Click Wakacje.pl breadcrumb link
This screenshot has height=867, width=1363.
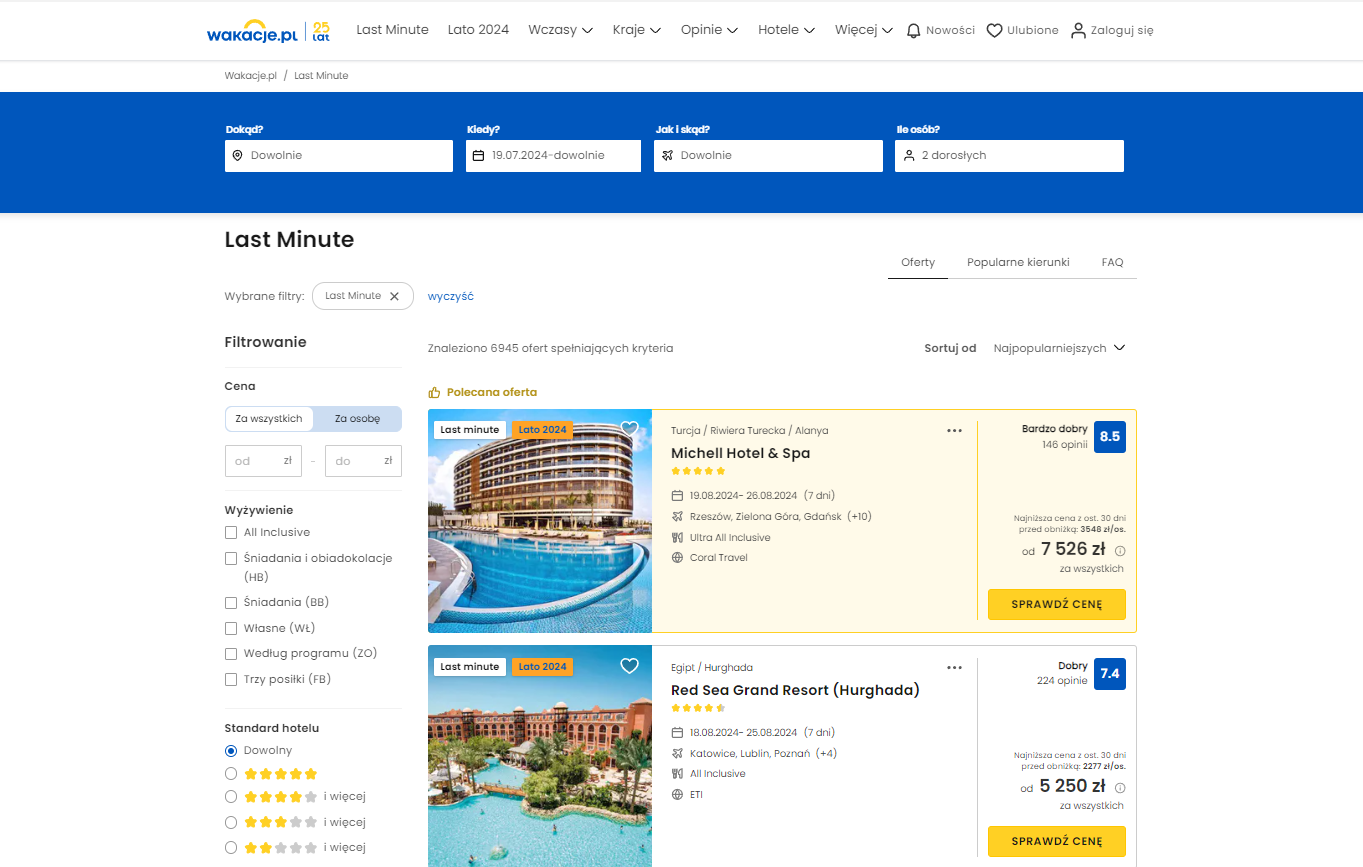pyautogui.click(x=250, y=76)
